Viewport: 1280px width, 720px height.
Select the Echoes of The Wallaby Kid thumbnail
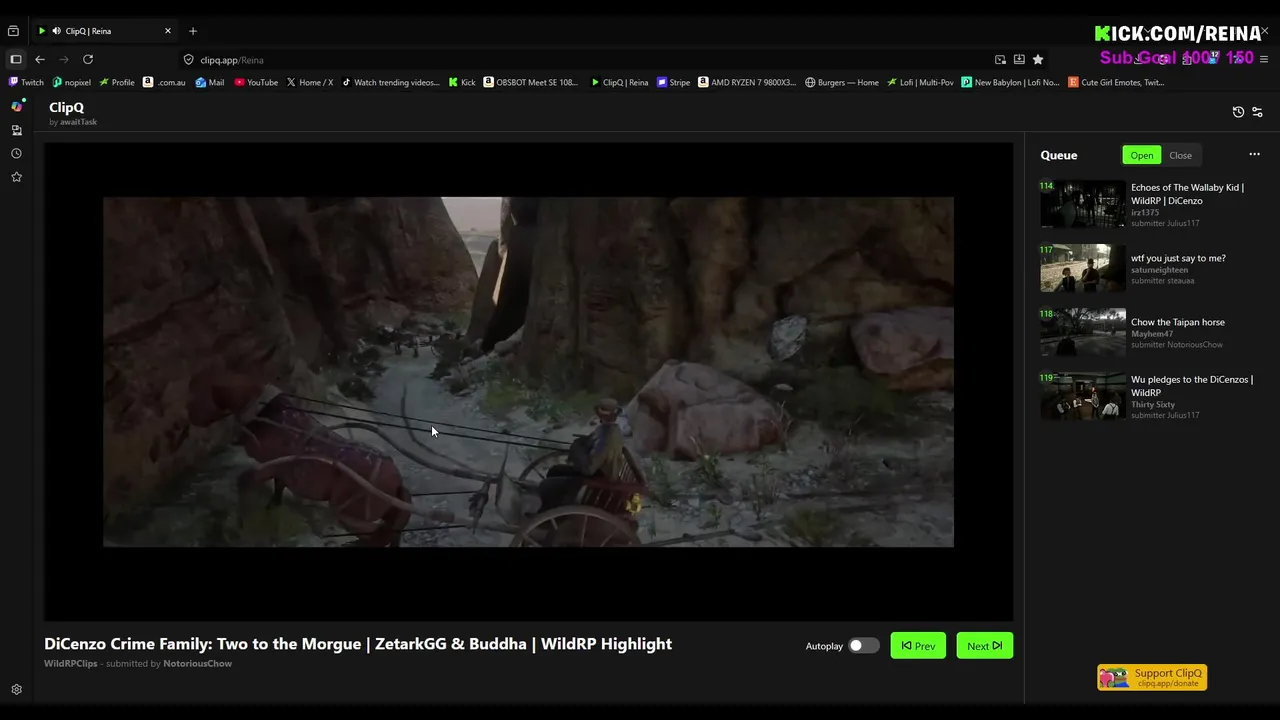[x=1082, y=204]
